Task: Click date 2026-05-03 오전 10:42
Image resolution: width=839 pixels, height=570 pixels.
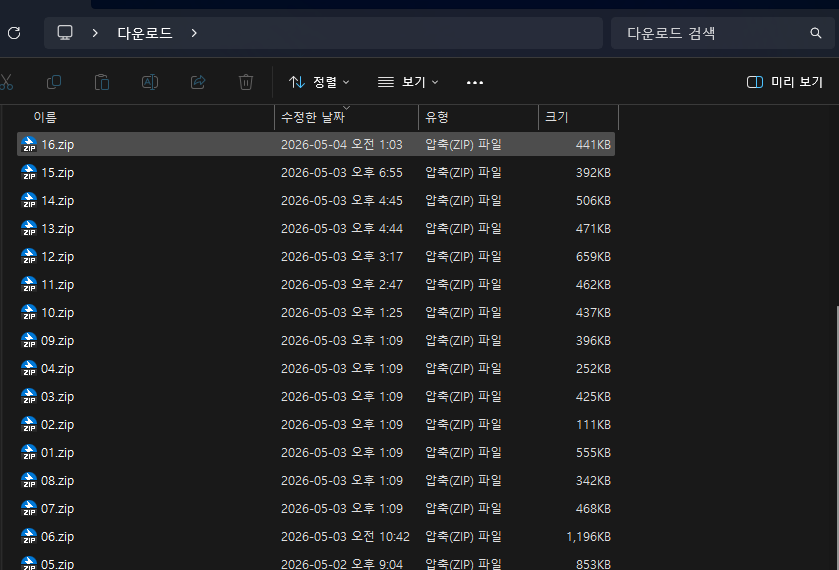Action: (345, 536)
